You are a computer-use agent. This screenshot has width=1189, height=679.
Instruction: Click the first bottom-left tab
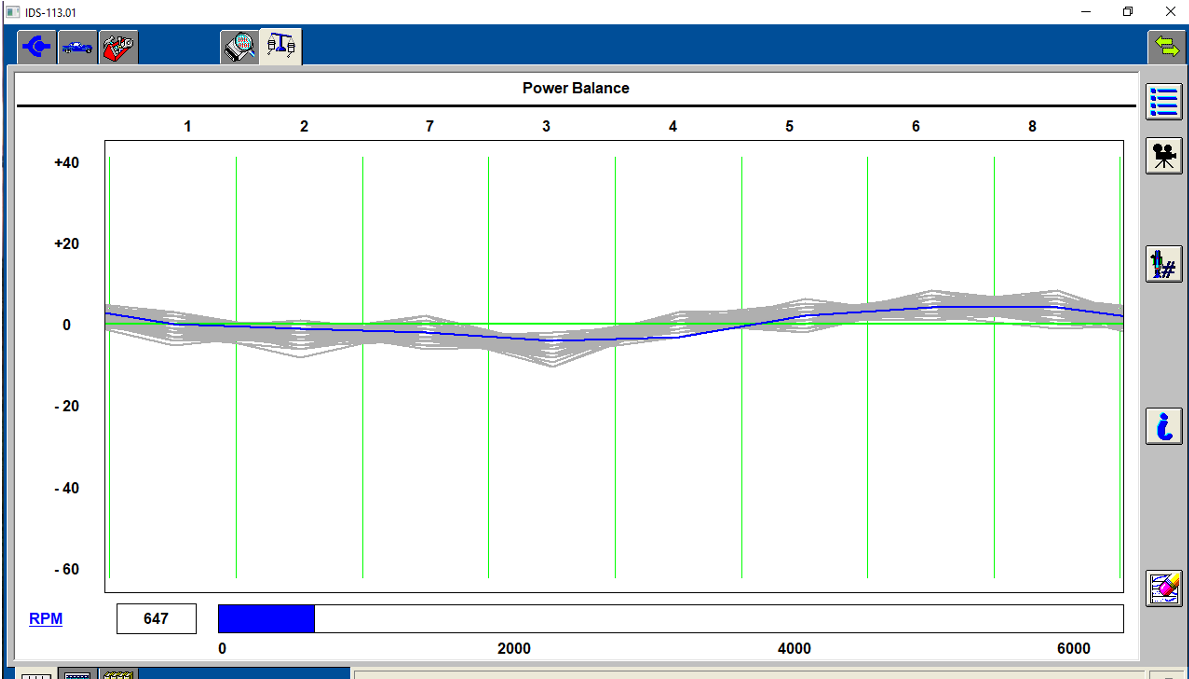click(x=36, y=674)
